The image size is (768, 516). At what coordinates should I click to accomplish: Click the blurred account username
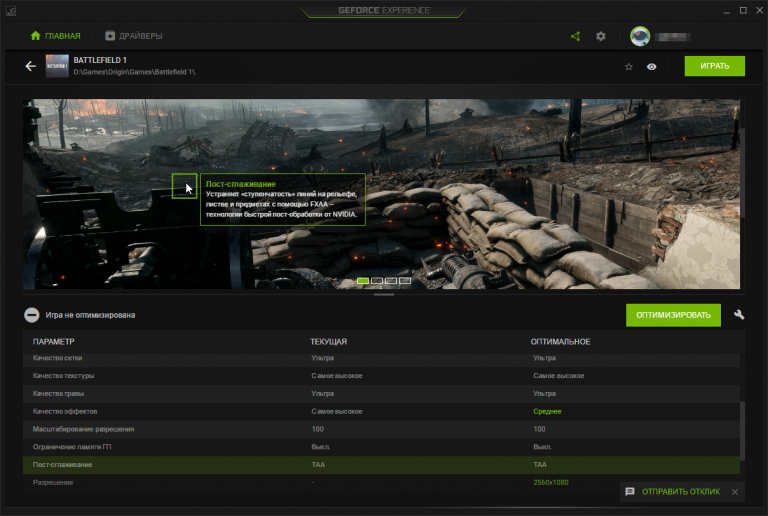[x=672, y=36]
